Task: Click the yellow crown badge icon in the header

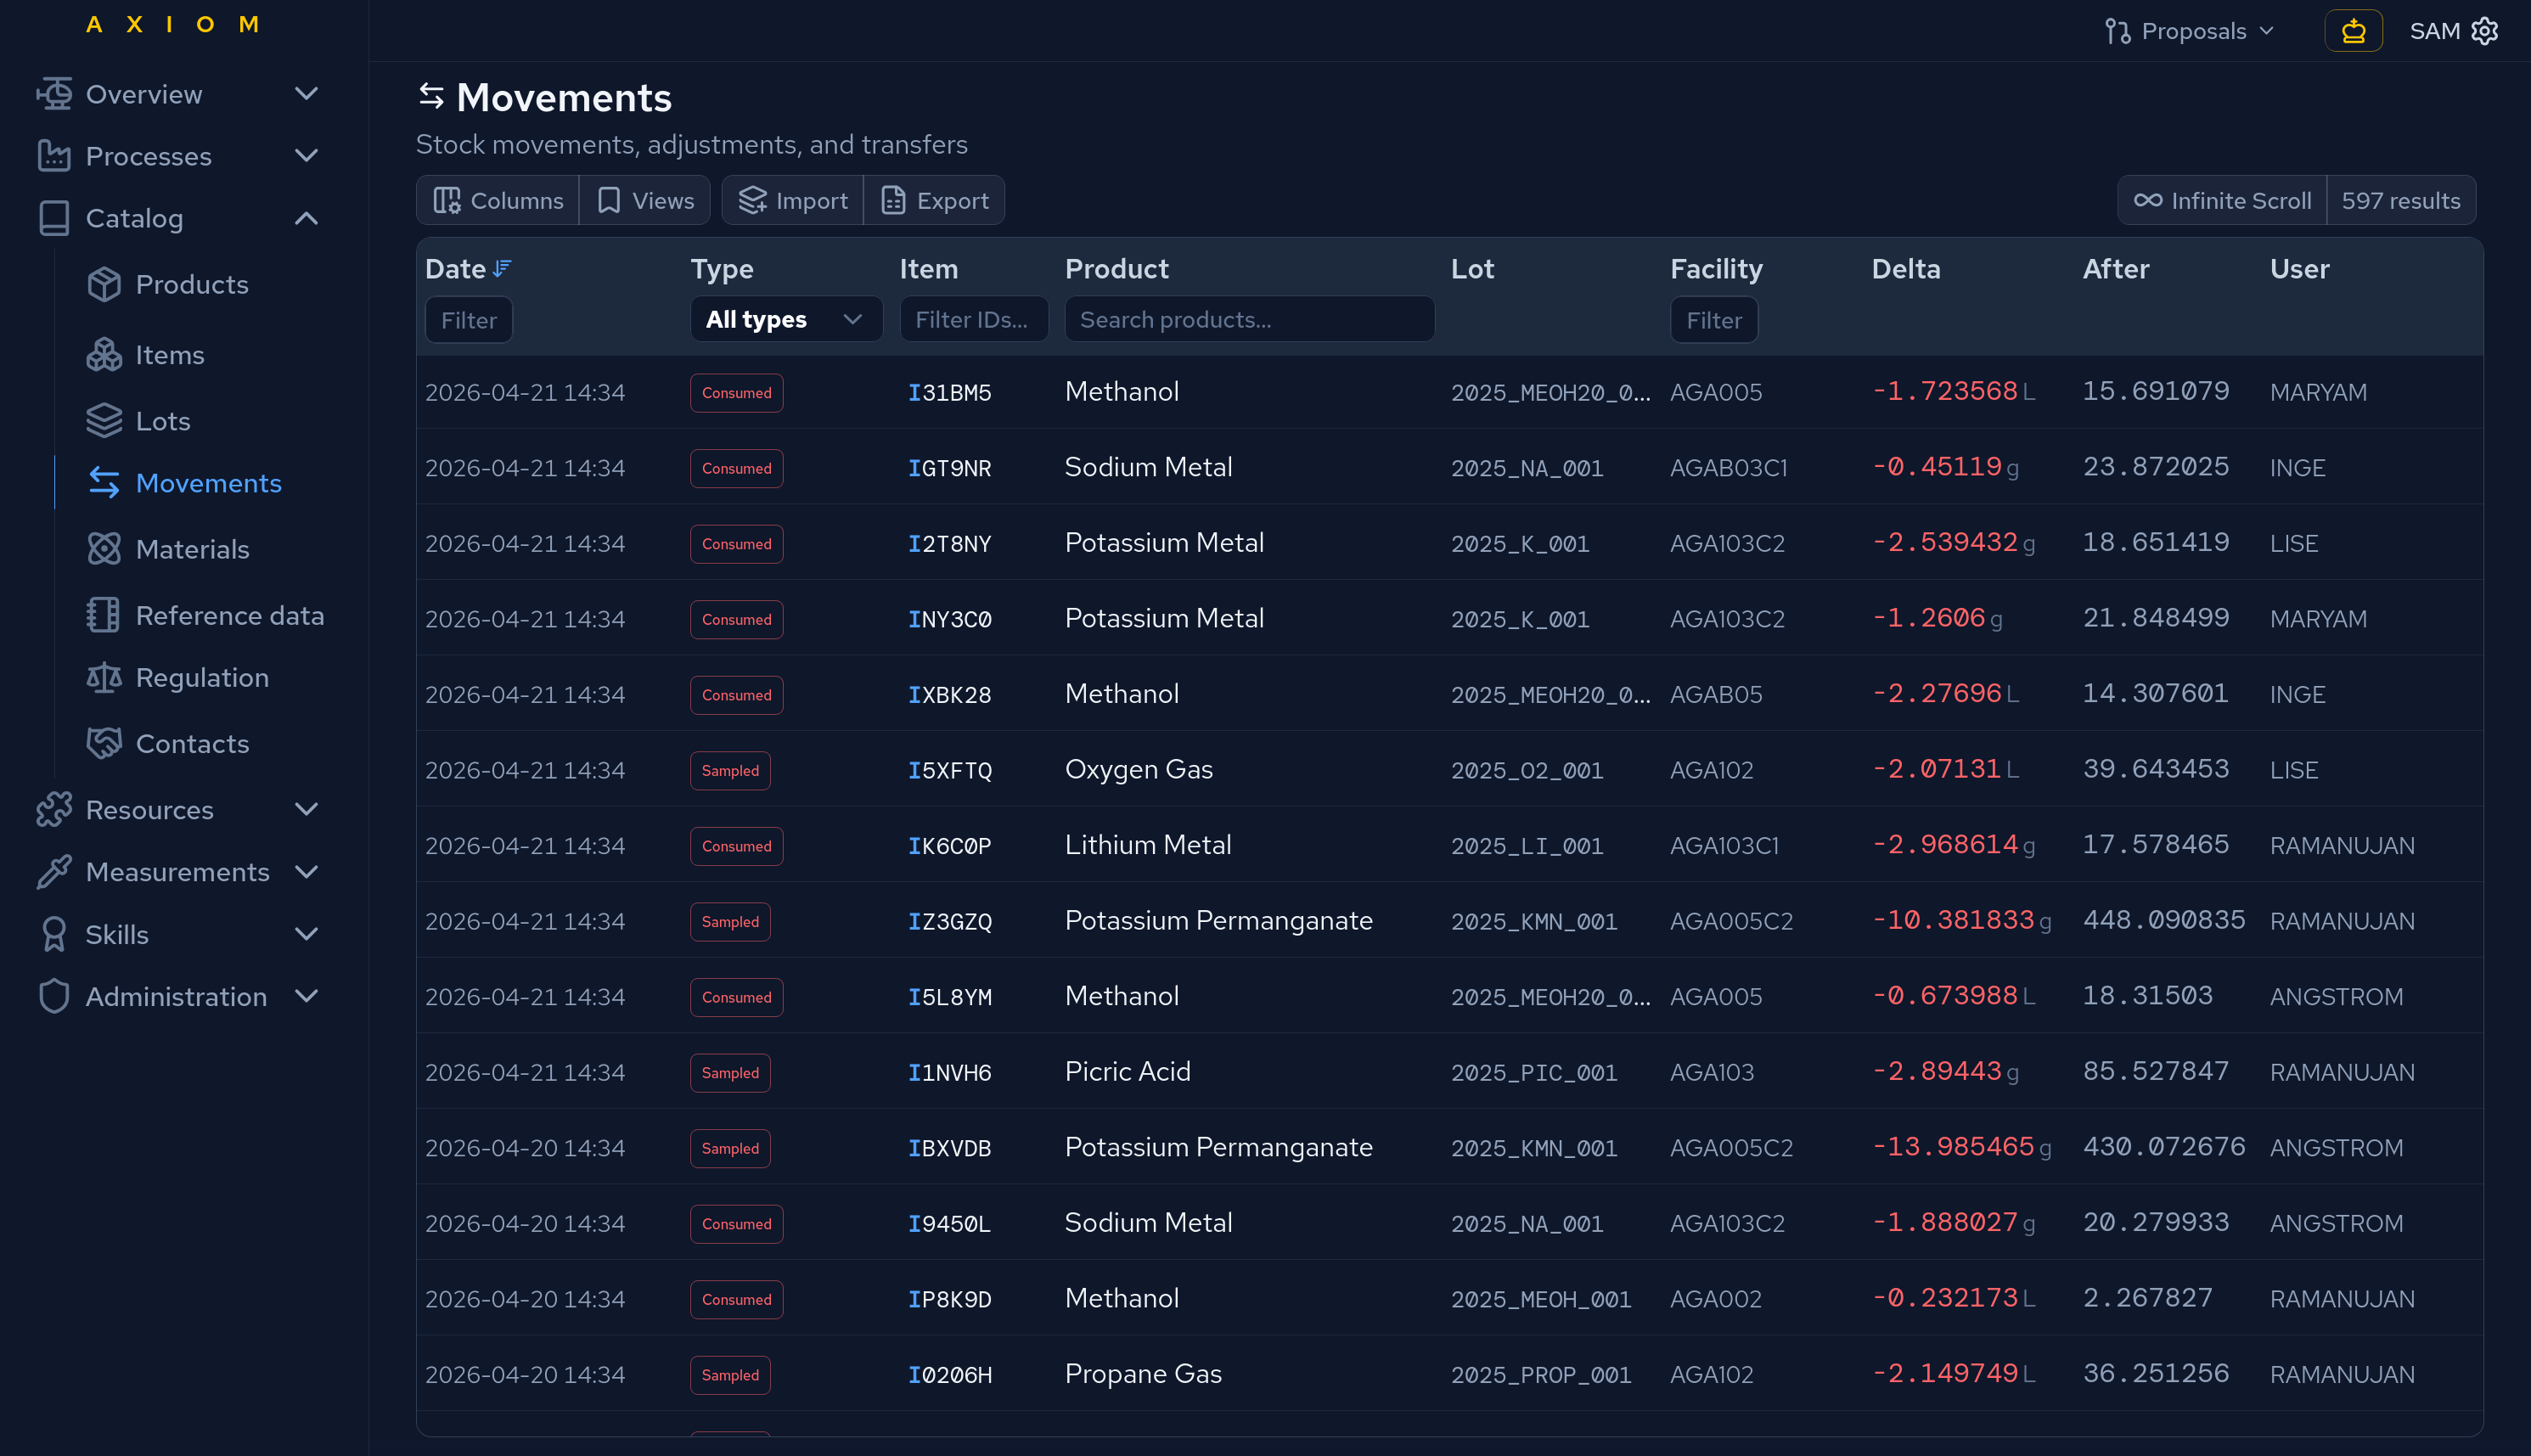Action: click(2353, 31)
